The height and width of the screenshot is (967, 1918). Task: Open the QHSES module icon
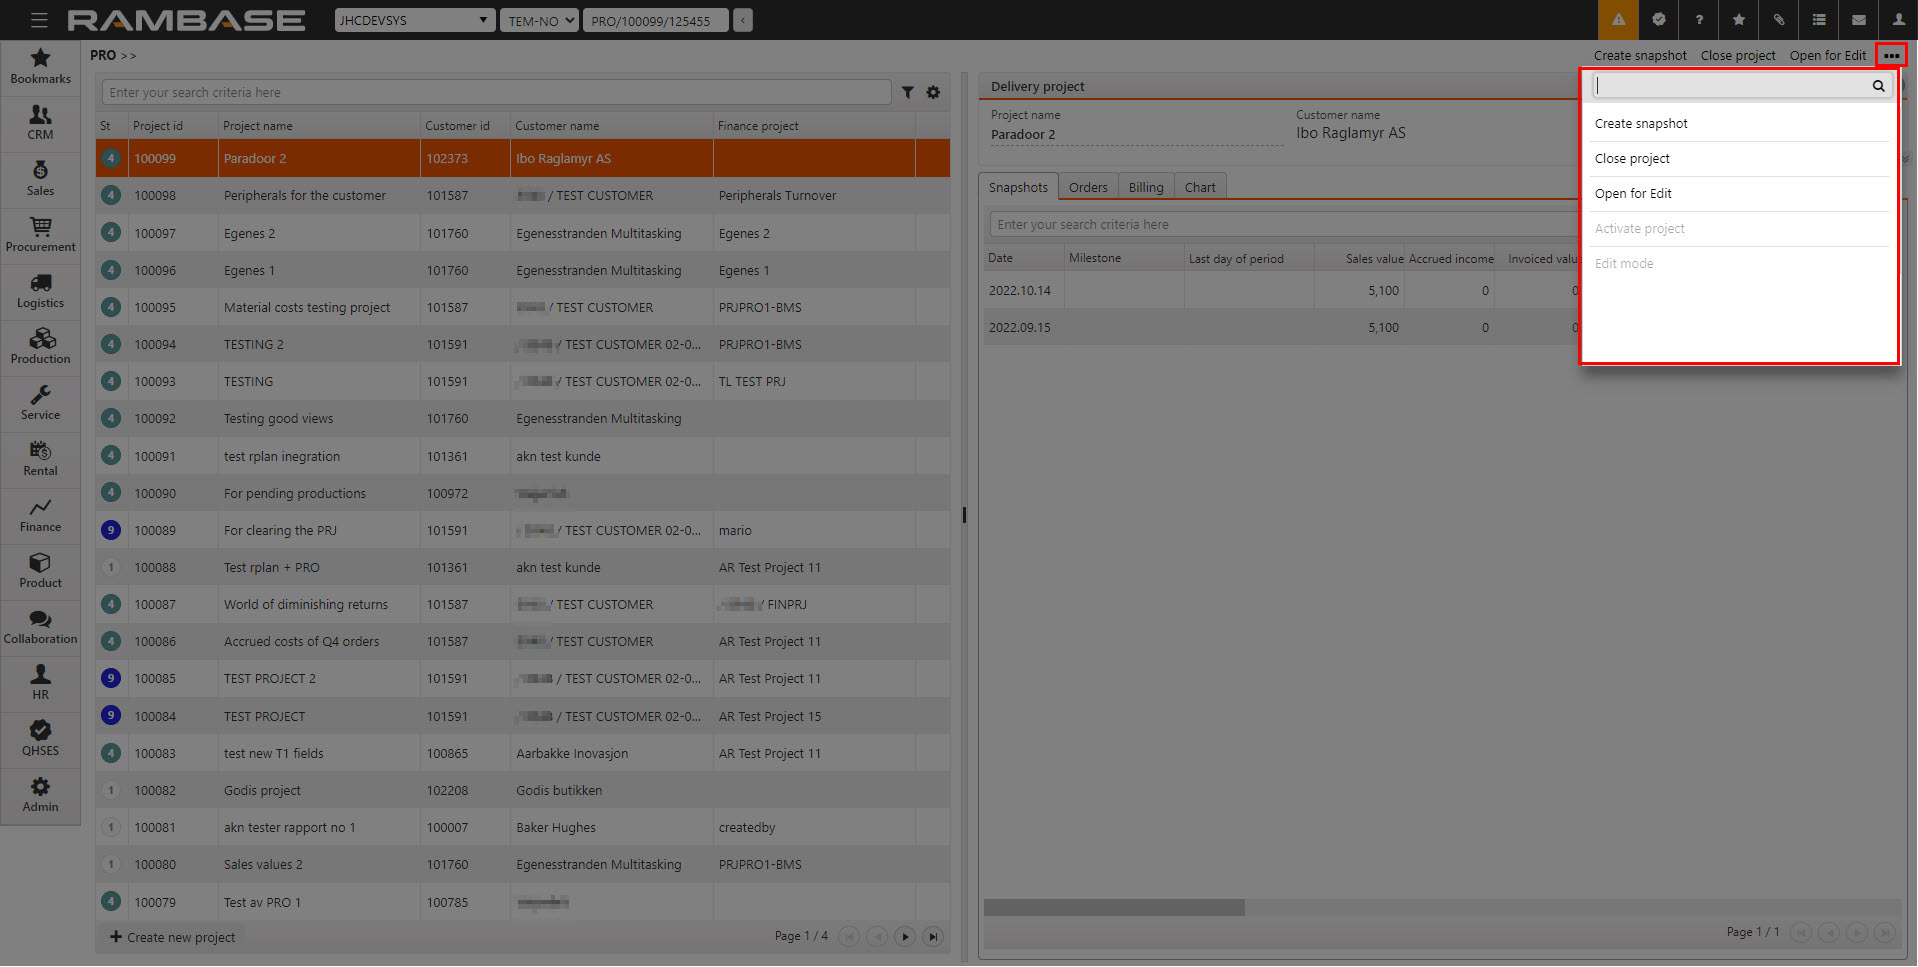40,737
